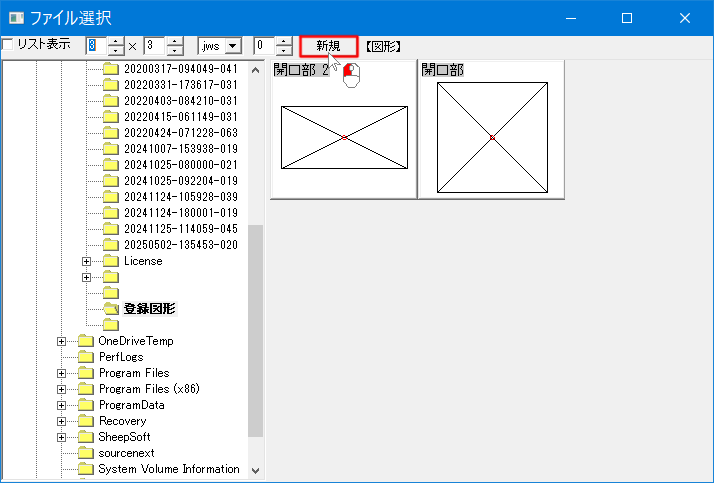Click the OneDriveTemp folder icon
The width and height of the screenshot is (714, 483).
(x=86, y=341)
